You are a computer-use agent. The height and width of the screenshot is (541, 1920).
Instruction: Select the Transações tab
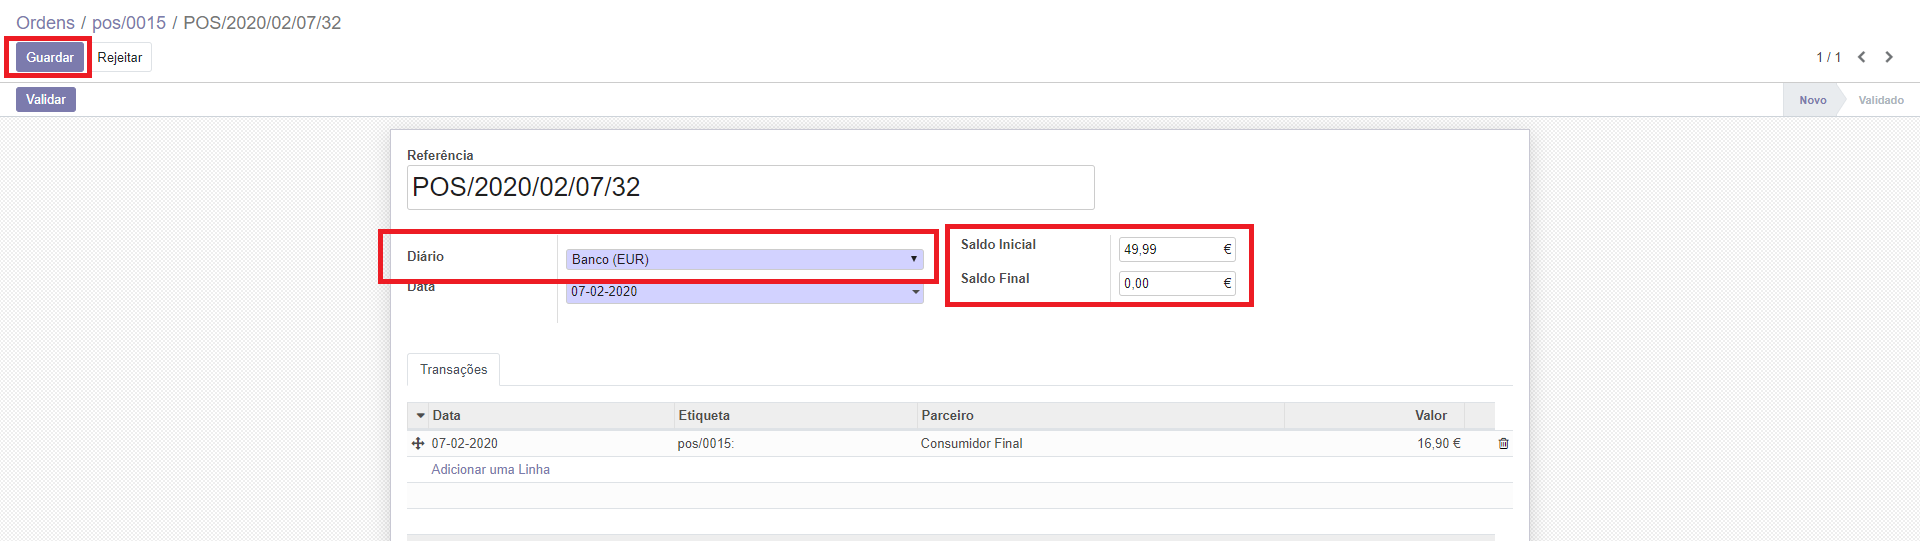click(x=453, y=369)
